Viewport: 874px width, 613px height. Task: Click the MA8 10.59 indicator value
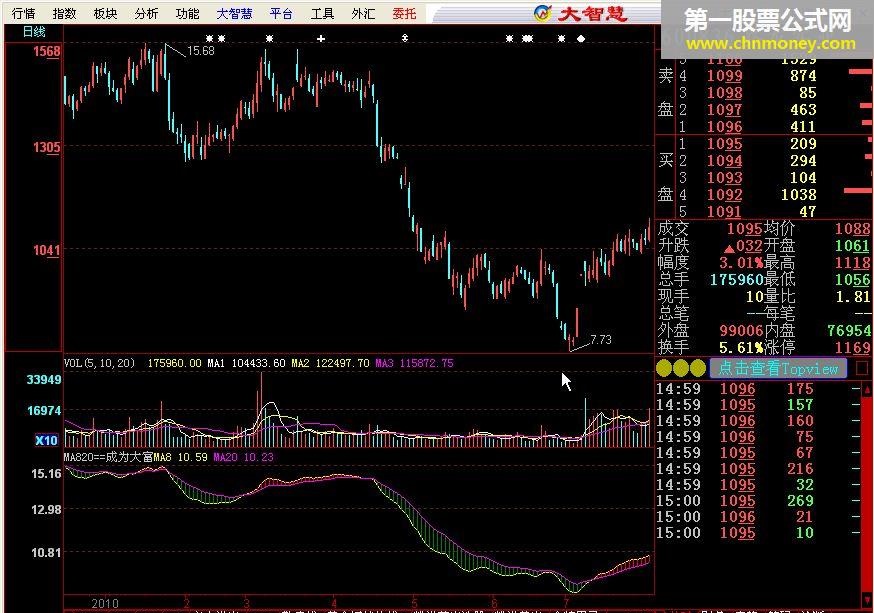click(x=181, y=457)
